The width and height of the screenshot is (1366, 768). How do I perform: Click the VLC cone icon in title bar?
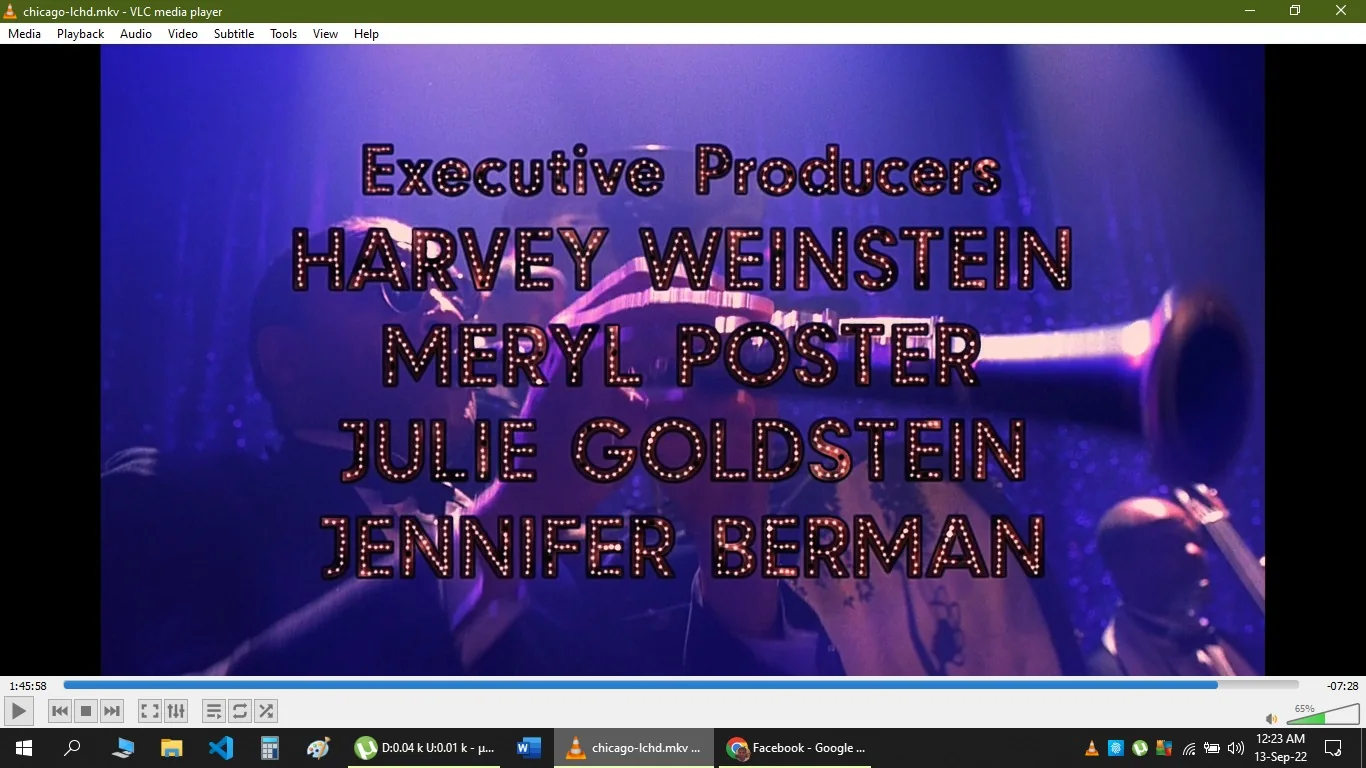pyautogui.click(x=11, y=11)
